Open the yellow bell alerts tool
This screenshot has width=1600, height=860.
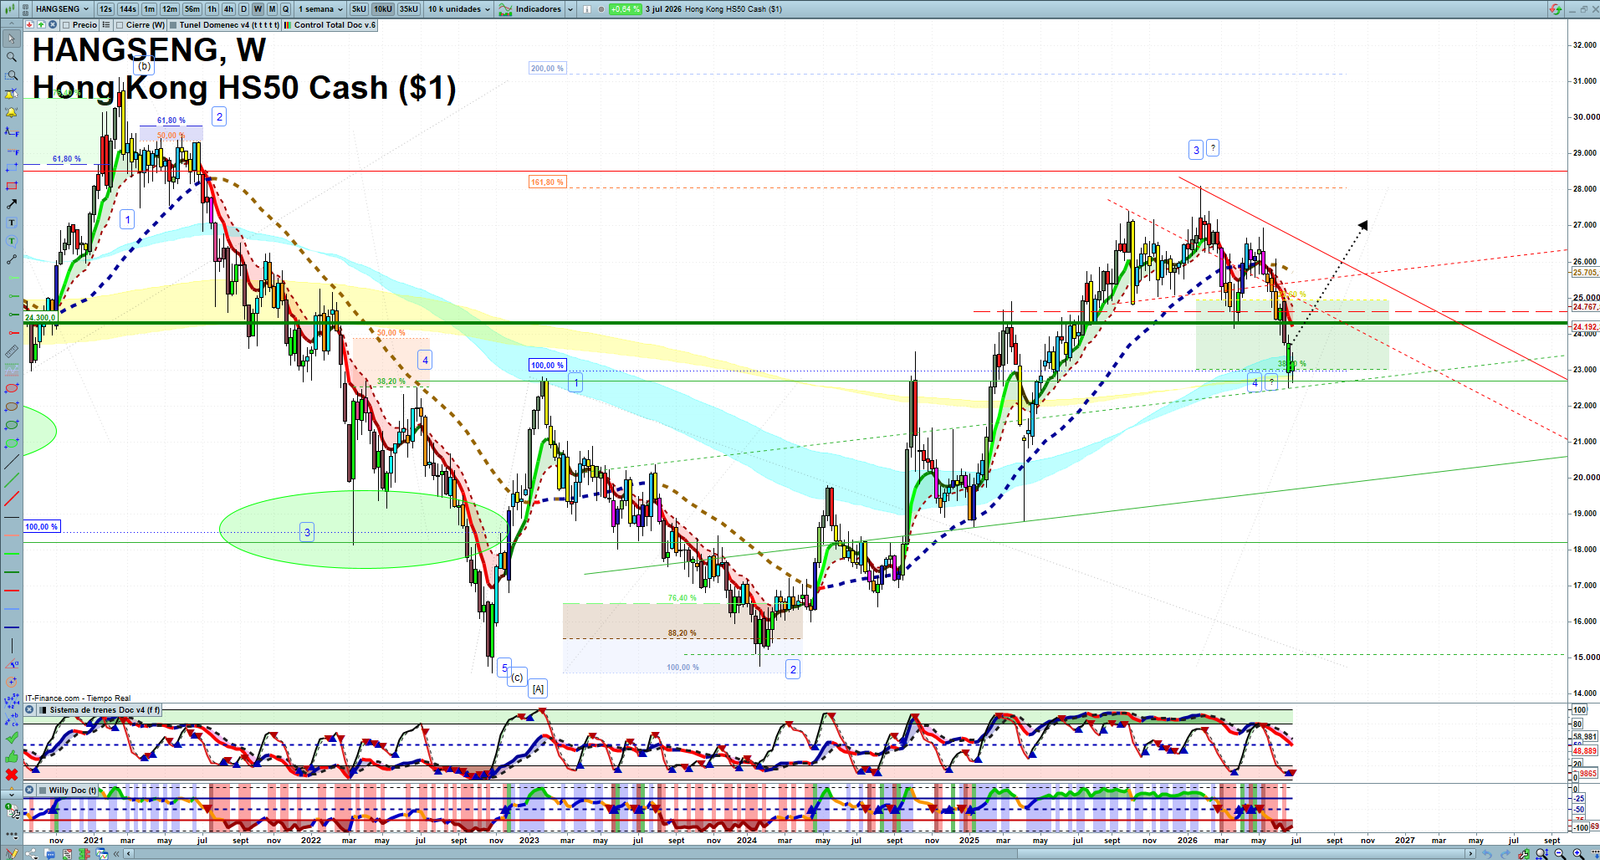pyautogui.click(x=12, y=113)
